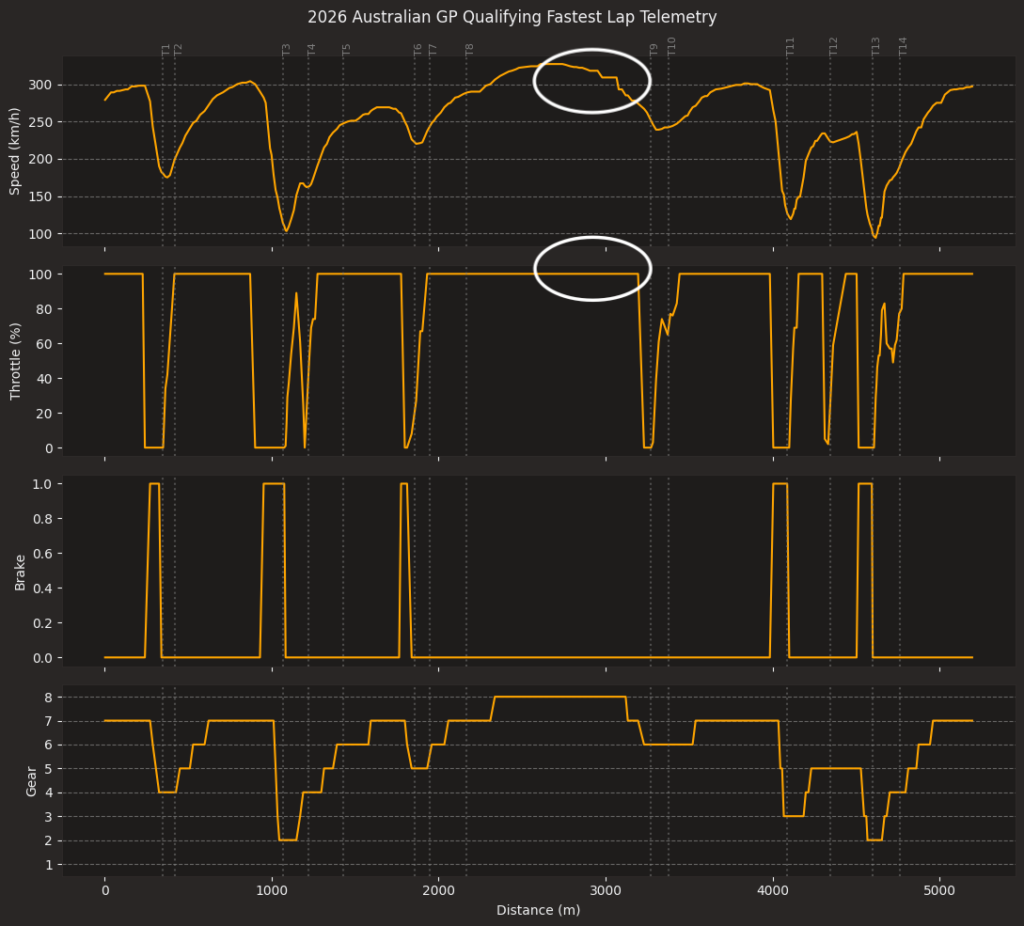This screenshot has height=926, width=1024.
Task: Select the T8 turn marker label
Action: pyautogui.click(x=469, y=49)
